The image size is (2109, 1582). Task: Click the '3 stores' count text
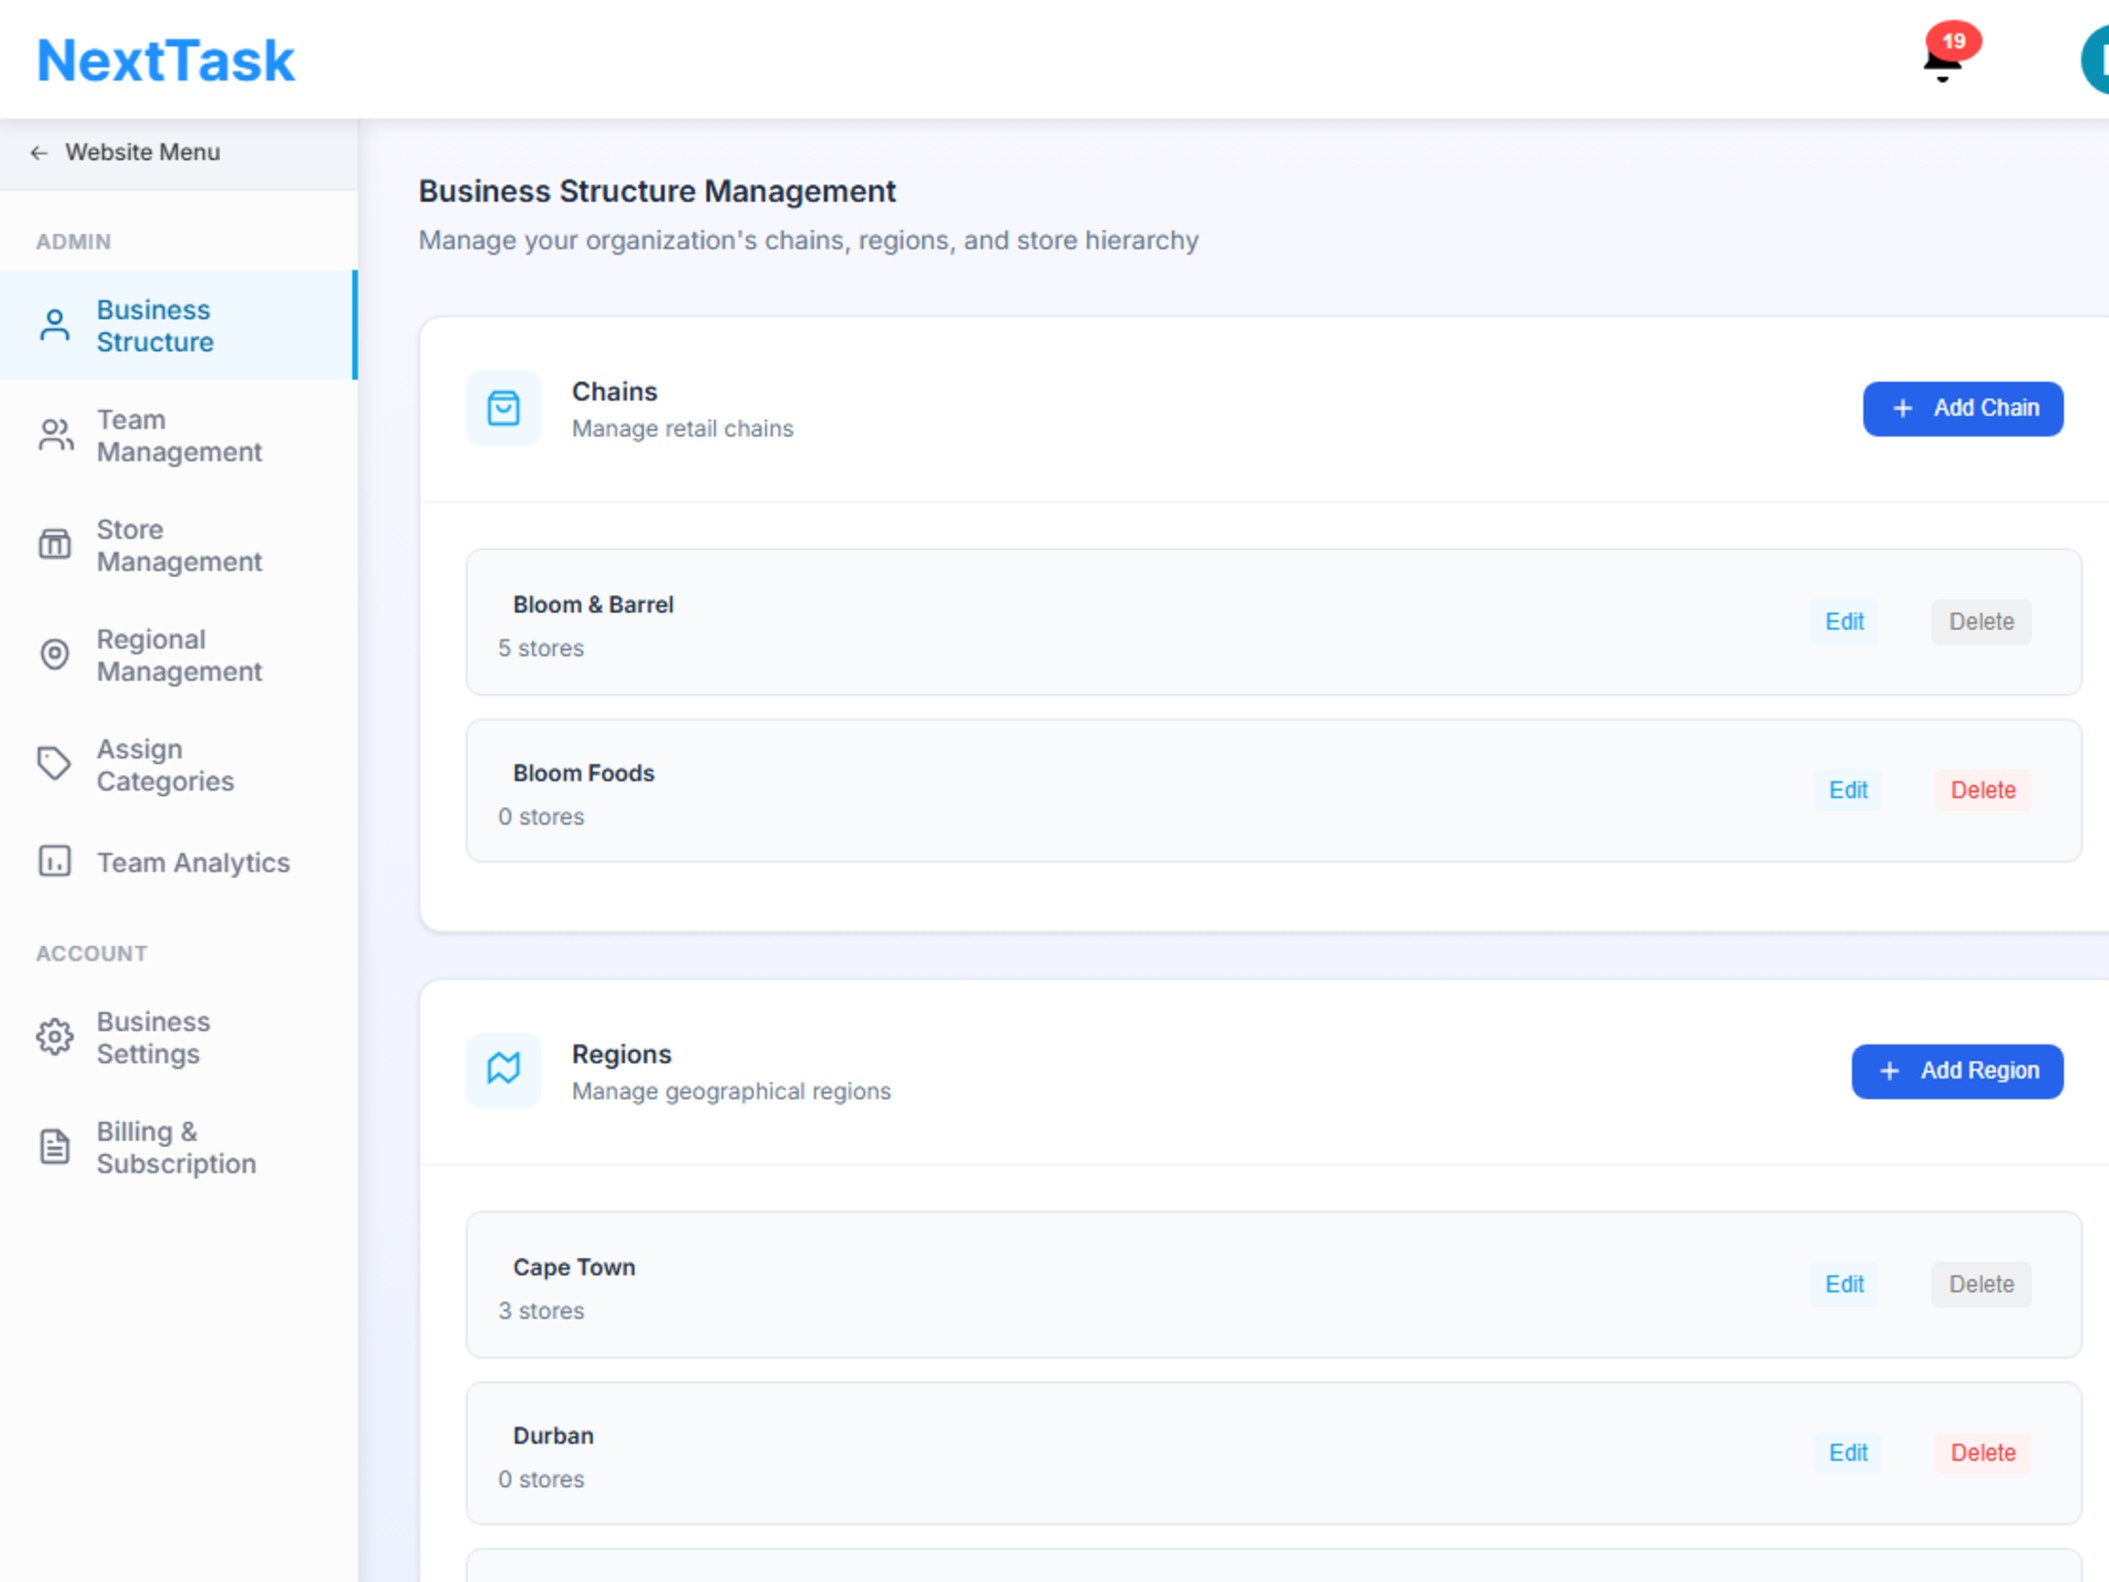point(541,1311)
